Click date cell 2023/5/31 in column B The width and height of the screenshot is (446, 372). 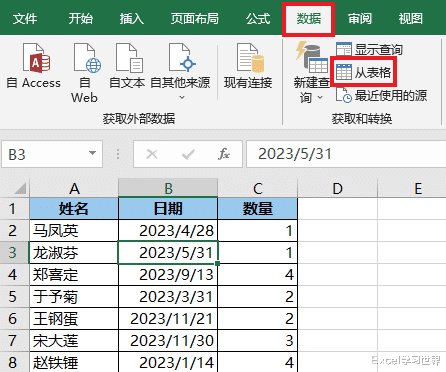tap(168, 253)
